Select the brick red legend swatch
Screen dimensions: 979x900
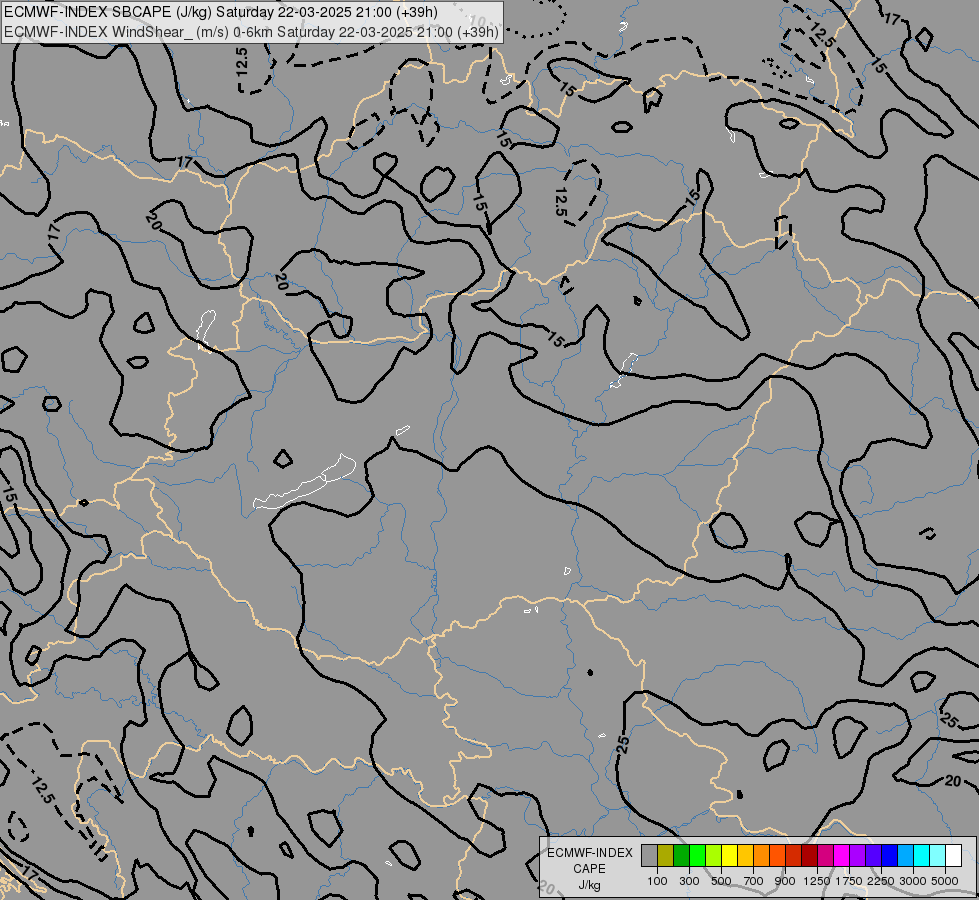794,856
